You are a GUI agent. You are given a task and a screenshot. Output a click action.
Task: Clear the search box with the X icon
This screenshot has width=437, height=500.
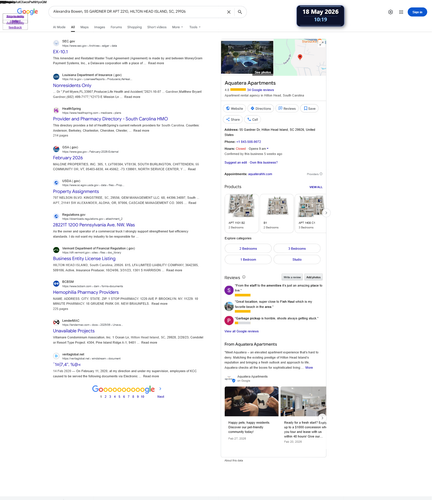point(229,12)
